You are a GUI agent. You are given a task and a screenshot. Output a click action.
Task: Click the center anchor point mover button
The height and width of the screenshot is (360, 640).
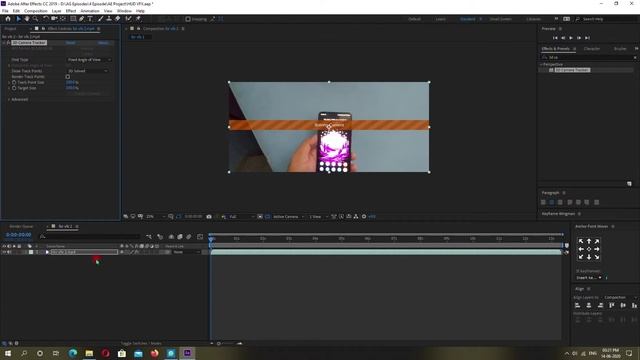[589, 249]
